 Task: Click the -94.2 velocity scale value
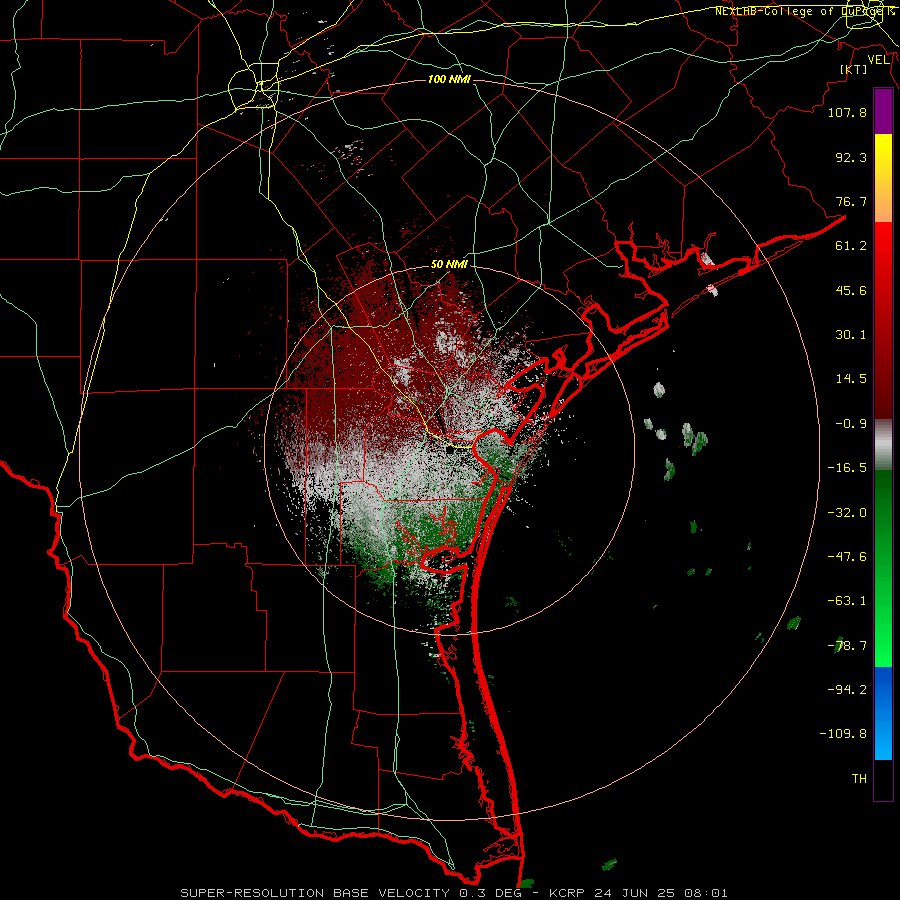pos(847,689)
